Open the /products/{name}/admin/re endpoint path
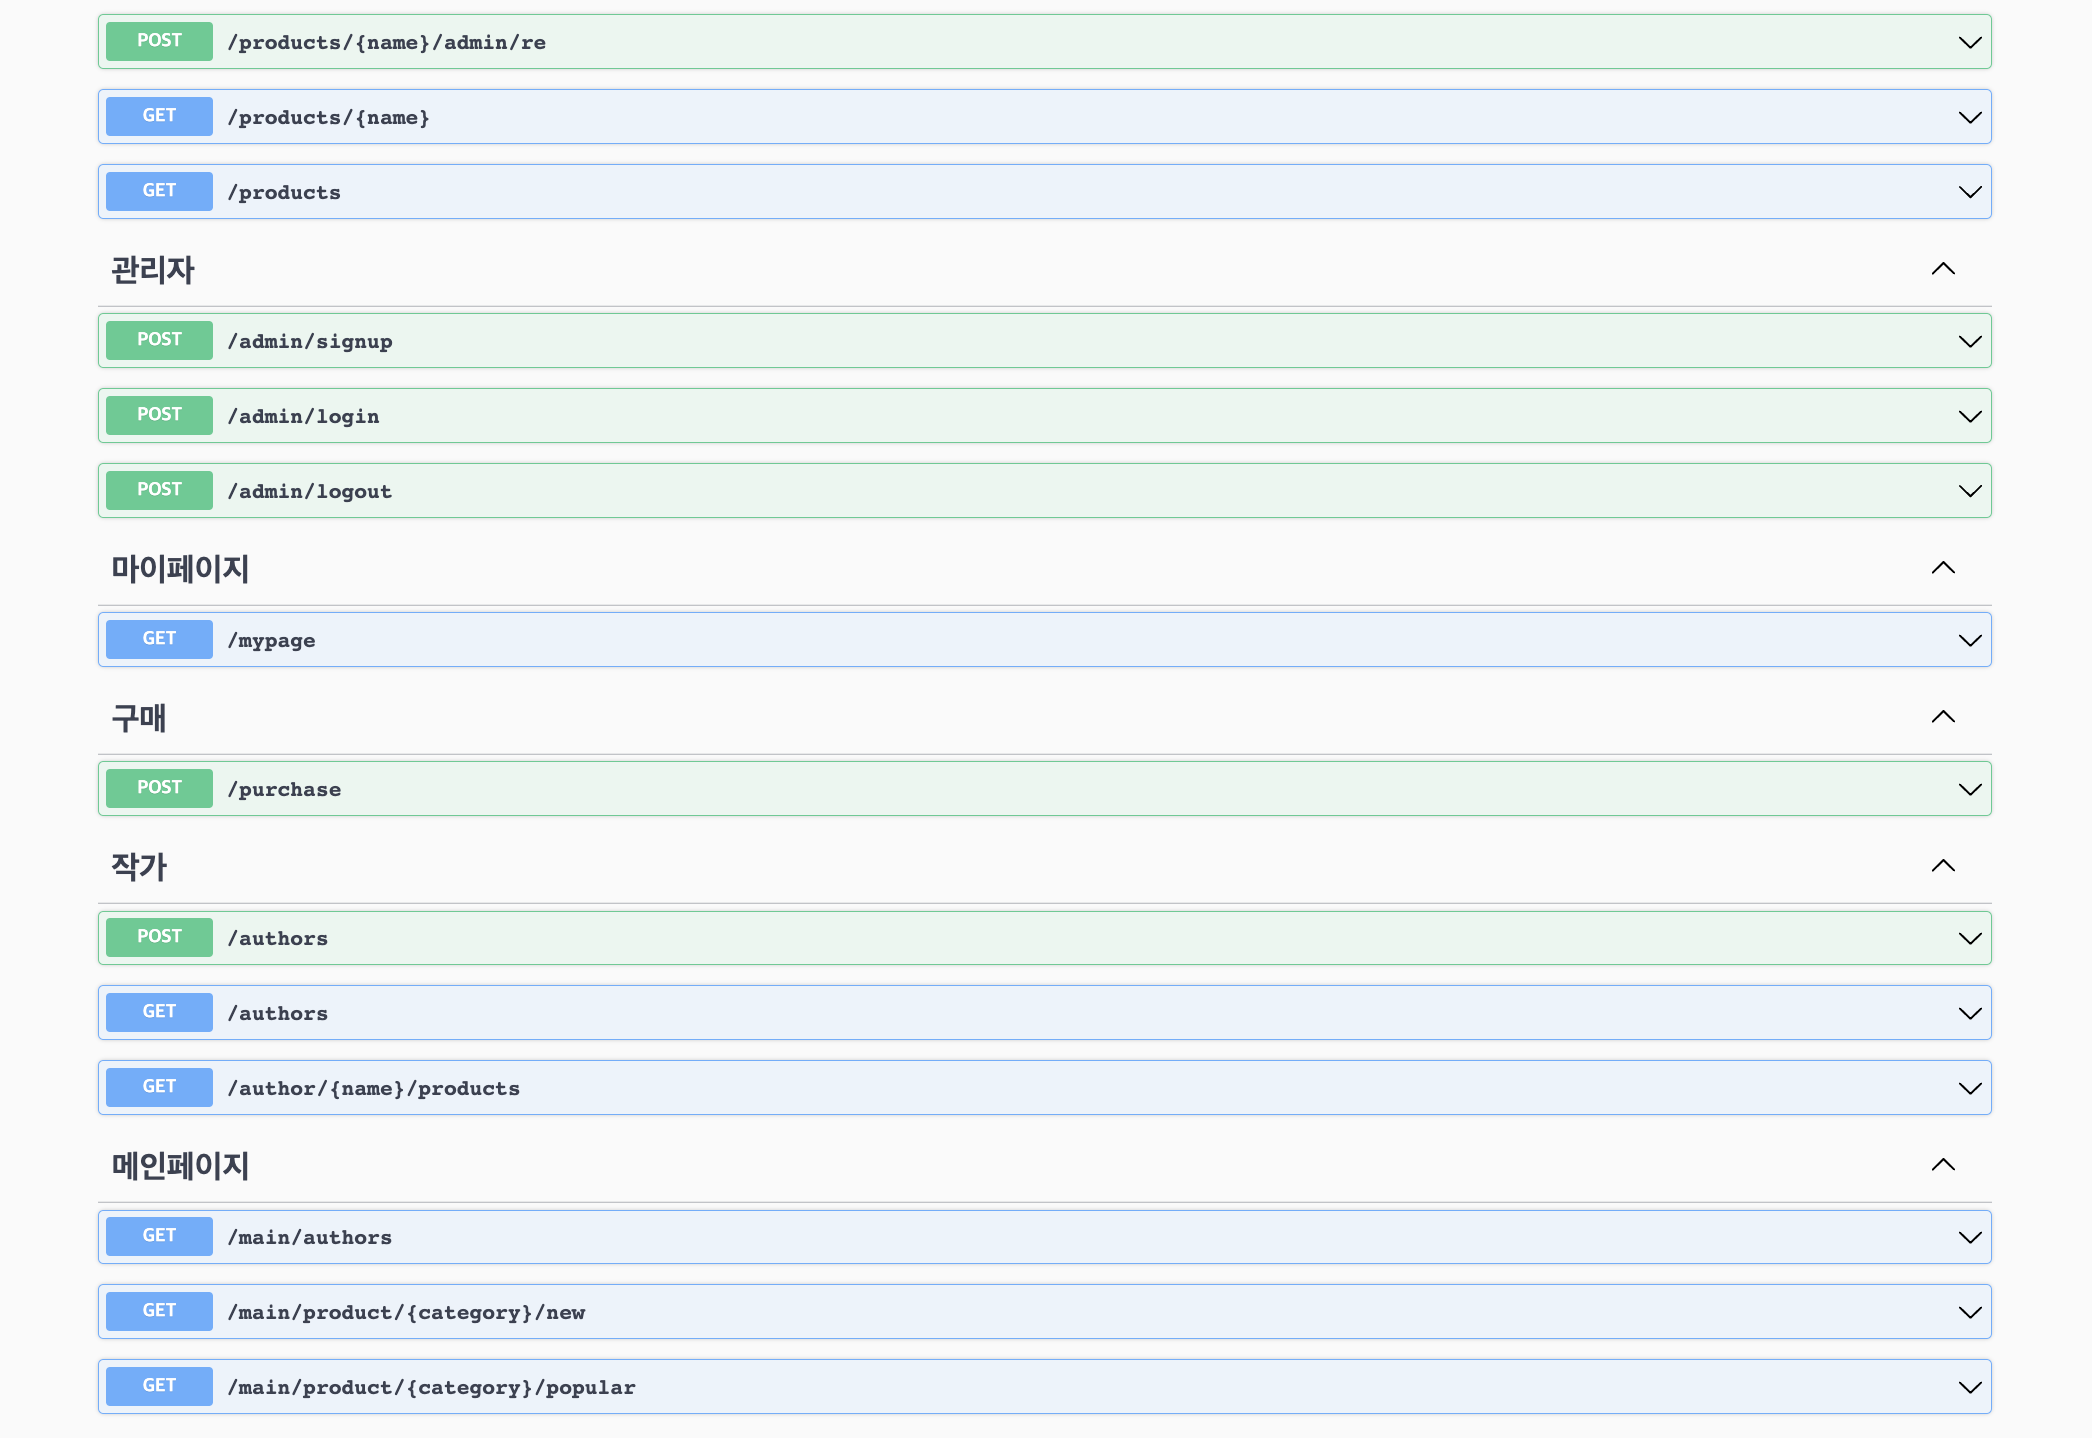The image size is (2092, 1438). pos(386,42)
